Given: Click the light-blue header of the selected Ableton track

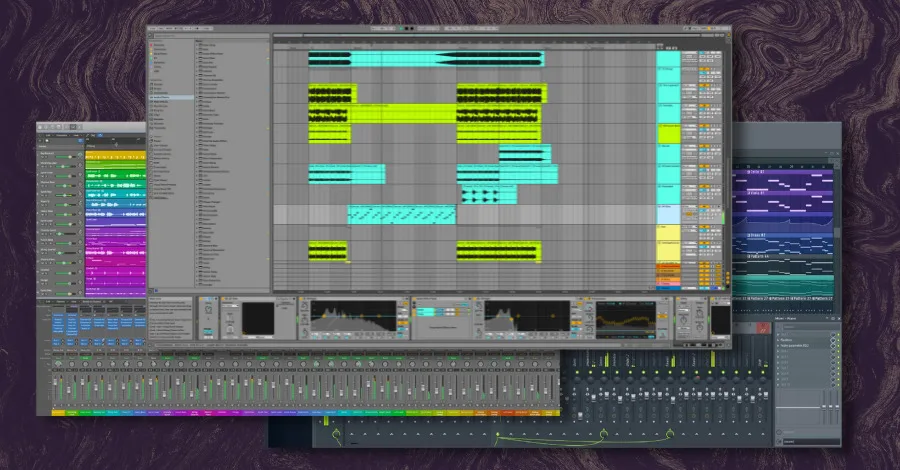Looking at the screenshot, I should (668, 215).
